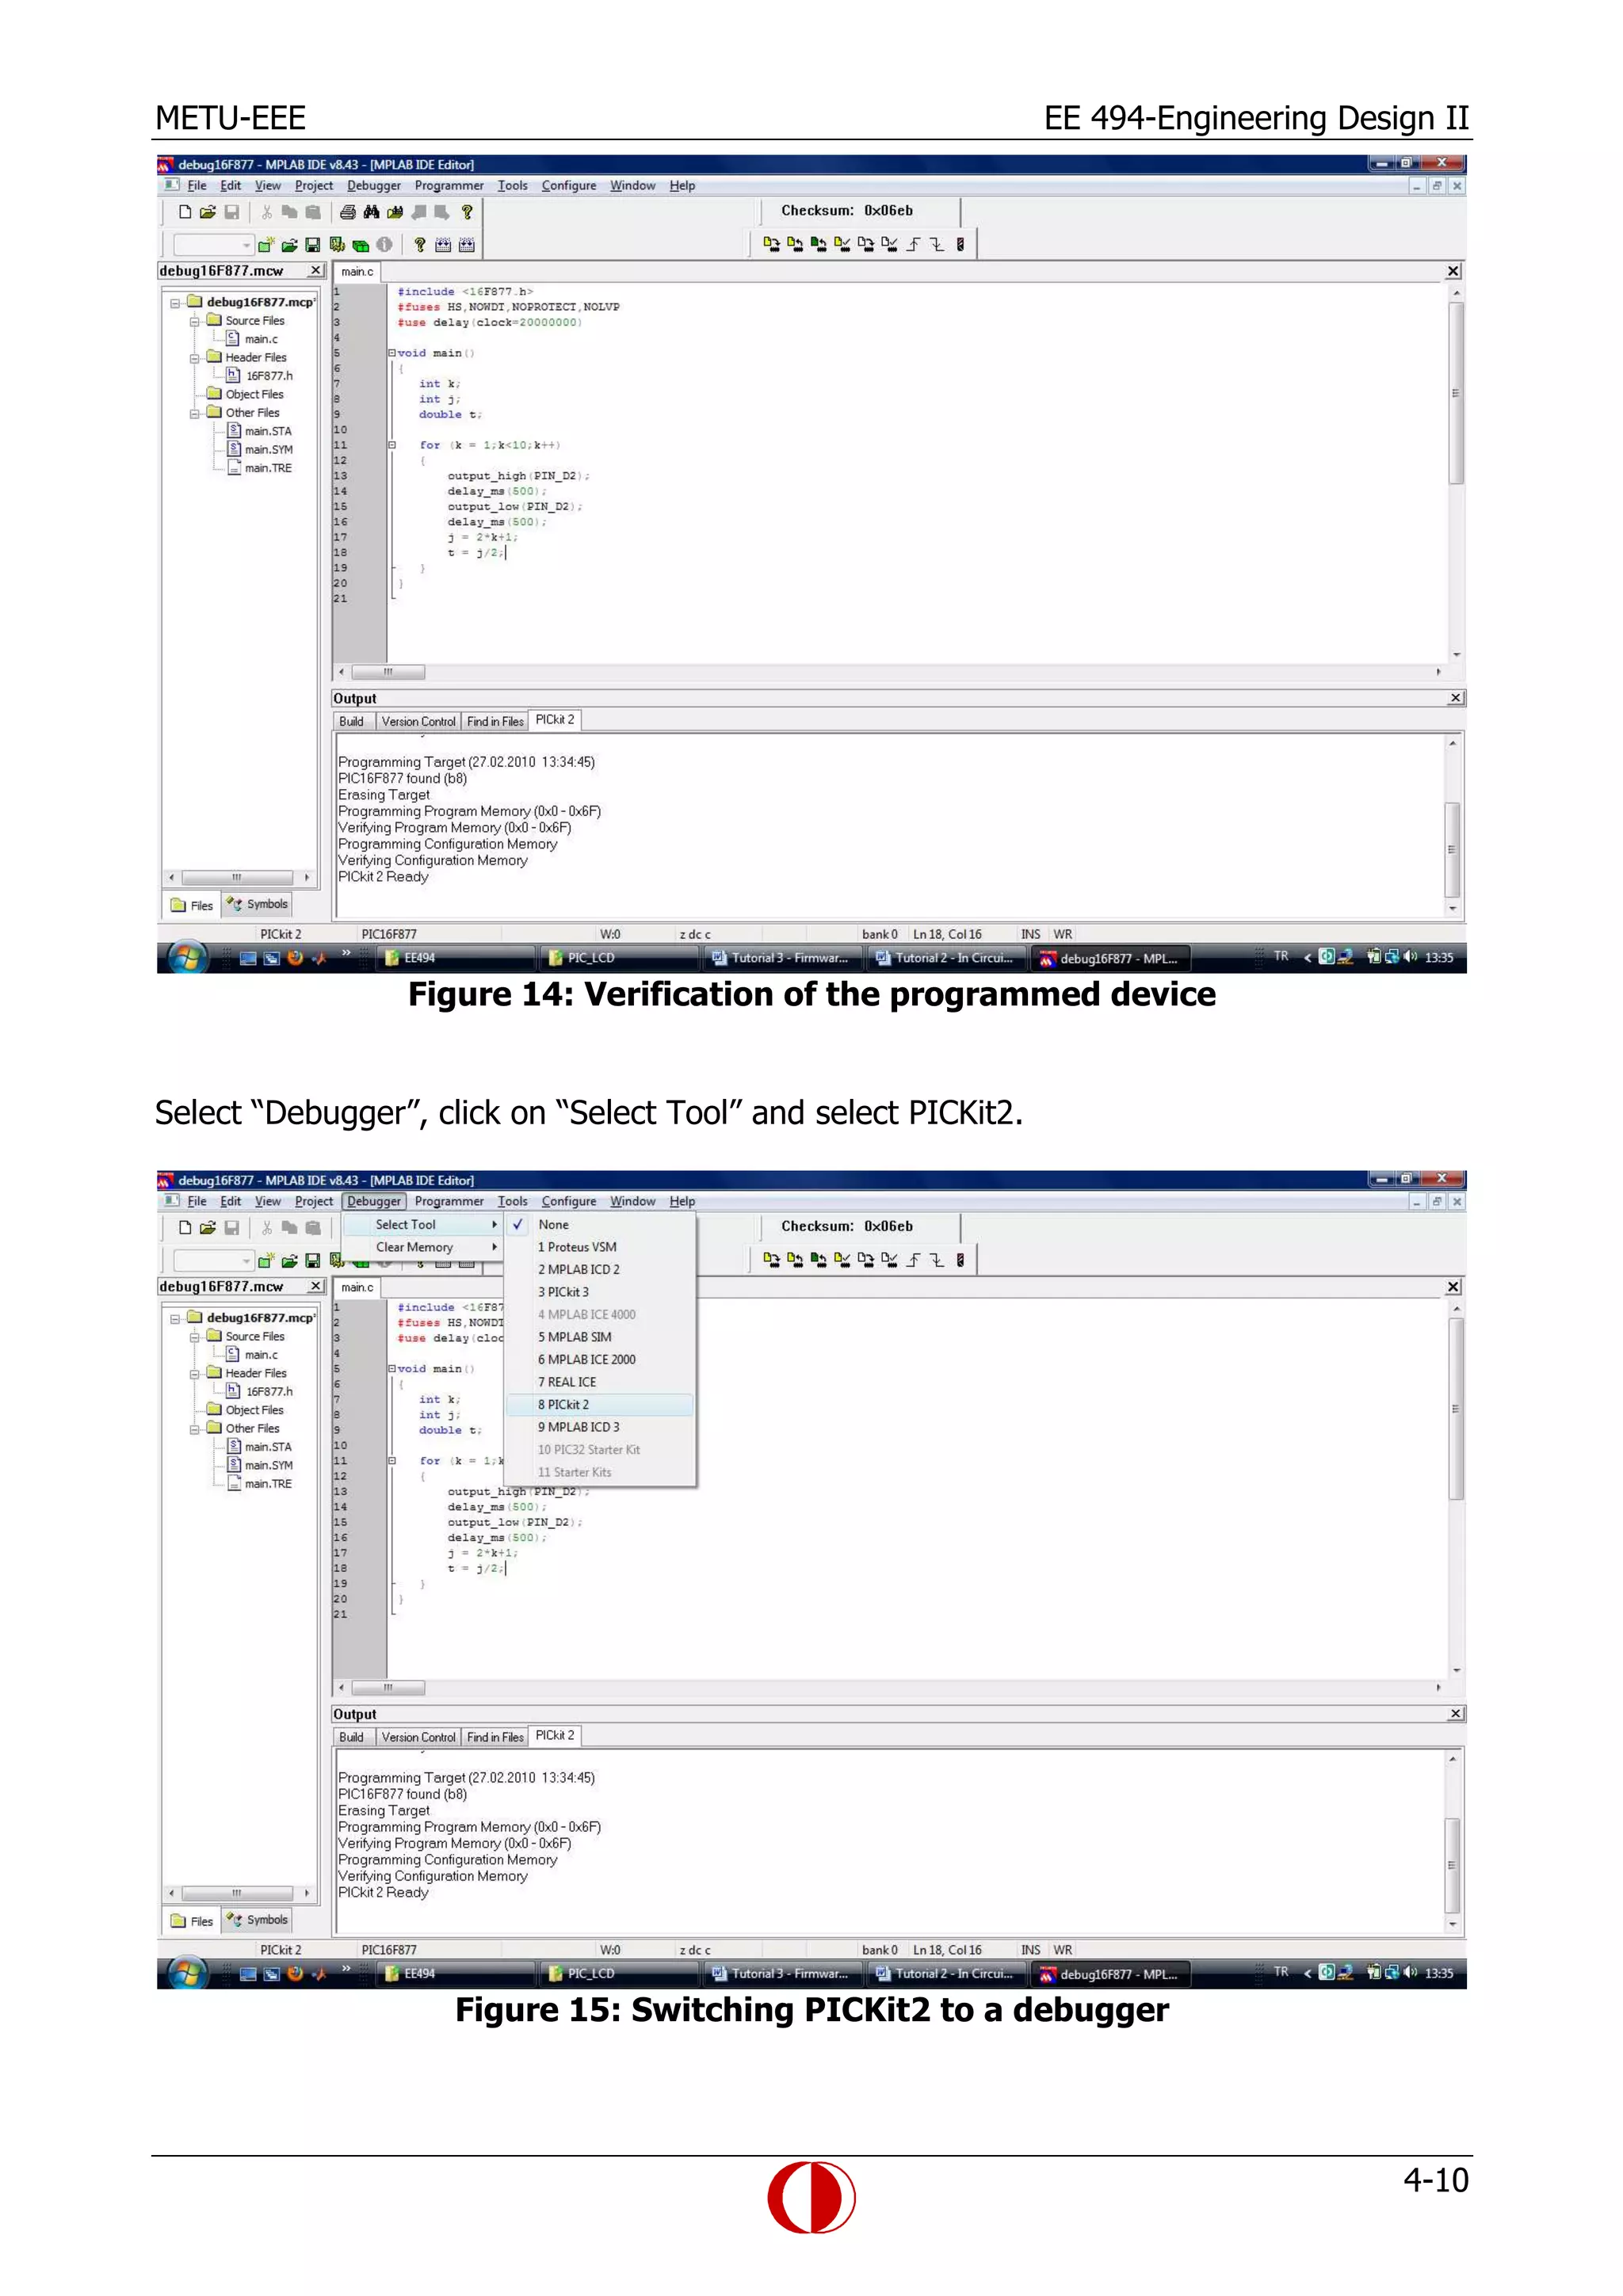Click Find binoculars icon in Figure 14 toolbar
1623x2296 pixels.
371,212
